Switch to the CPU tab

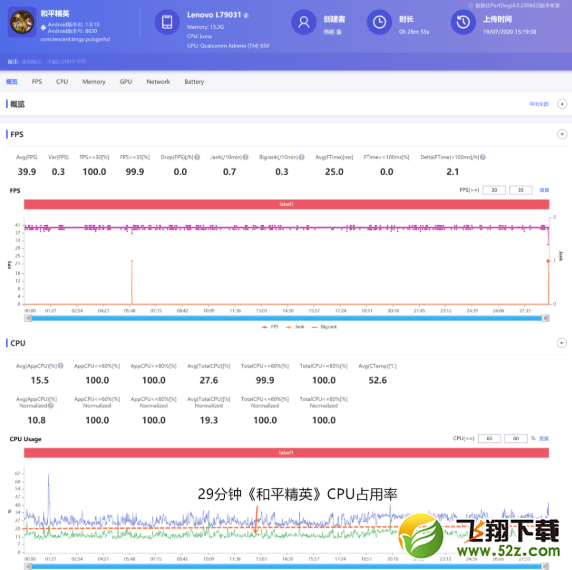pyautogui.click(x=62, y=82)
